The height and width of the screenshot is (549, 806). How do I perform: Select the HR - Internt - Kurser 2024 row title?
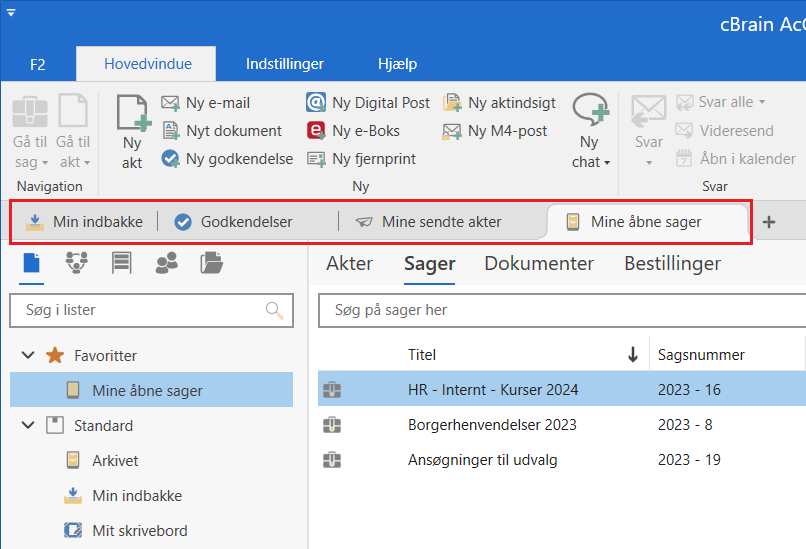(493, 390)
